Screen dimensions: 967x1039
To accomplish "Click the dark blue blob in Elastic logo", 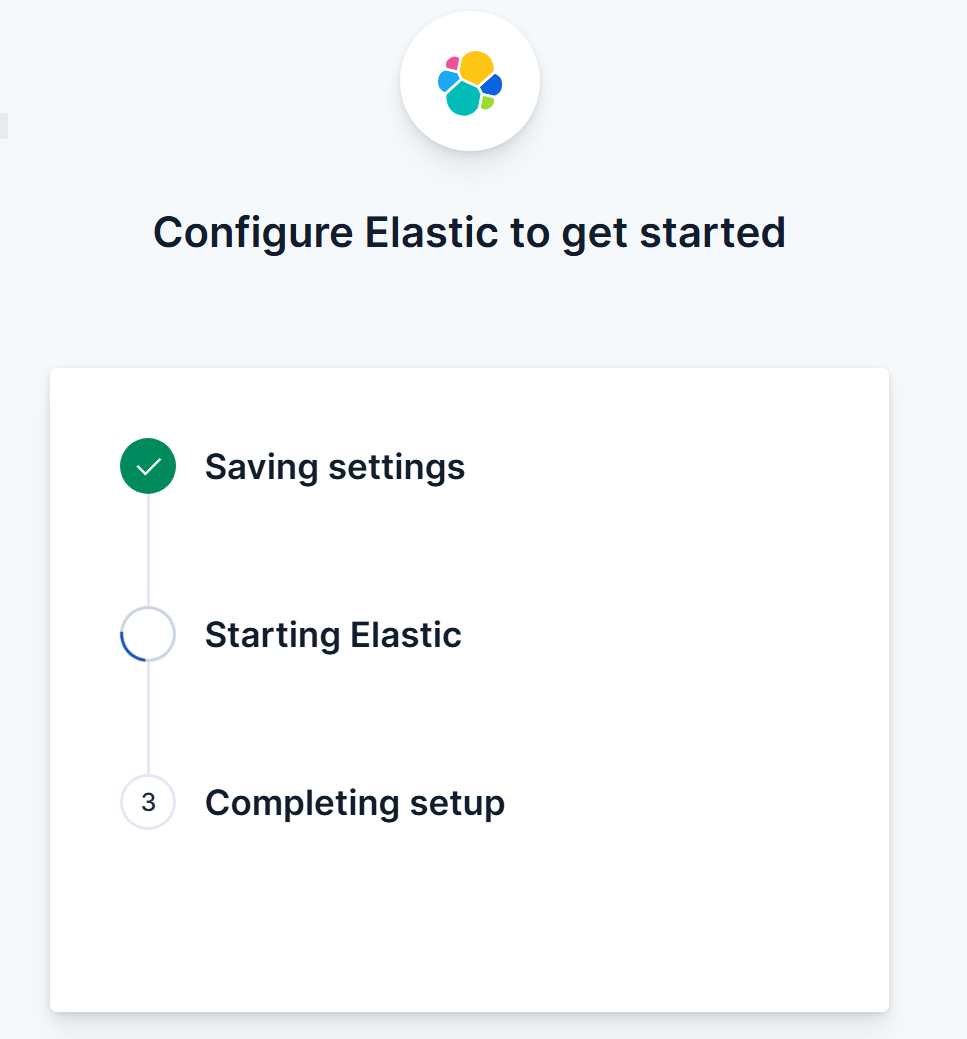I will pos(492,85).
